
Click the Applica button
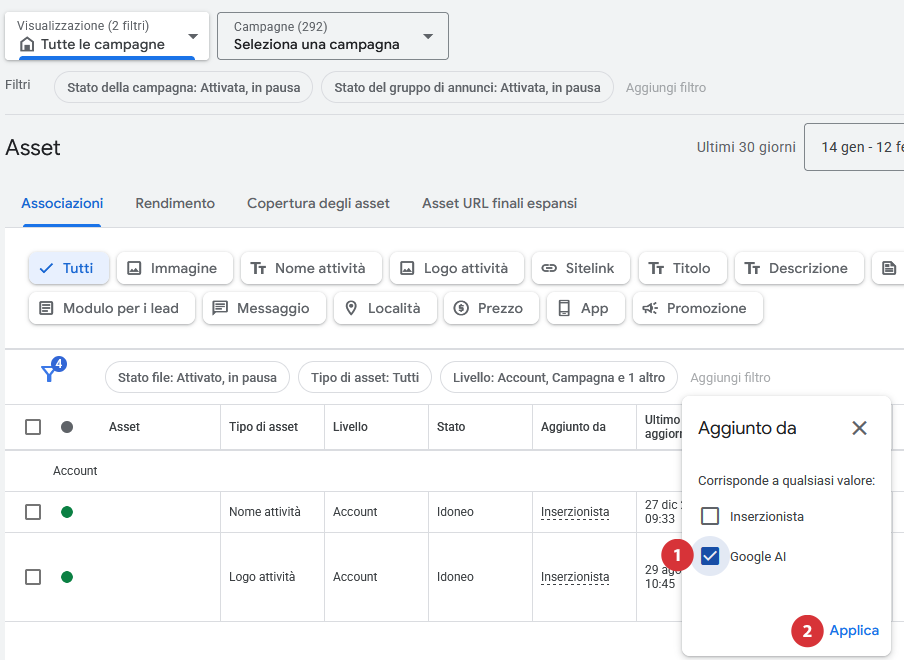[x=854, y=630]
